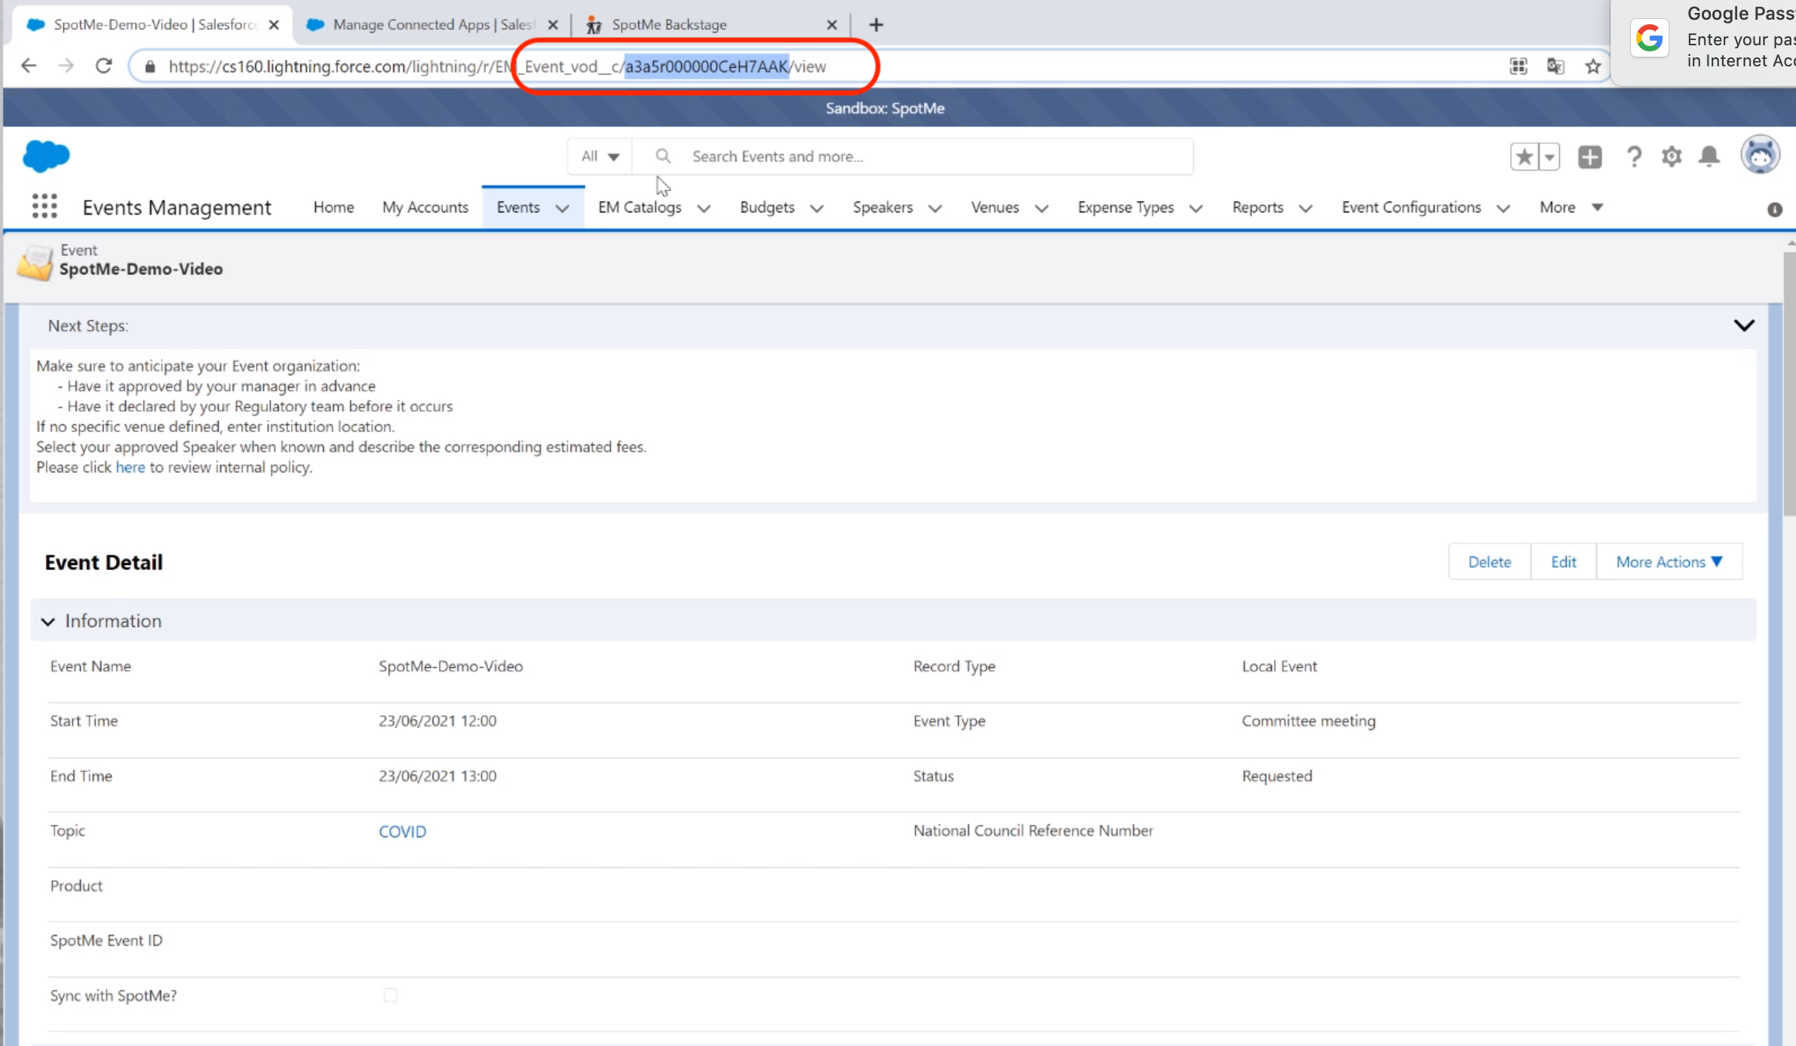This screenshot has width=1796, height=1046.
Task: Open the Budgets tab
Action: click(767, 207)
